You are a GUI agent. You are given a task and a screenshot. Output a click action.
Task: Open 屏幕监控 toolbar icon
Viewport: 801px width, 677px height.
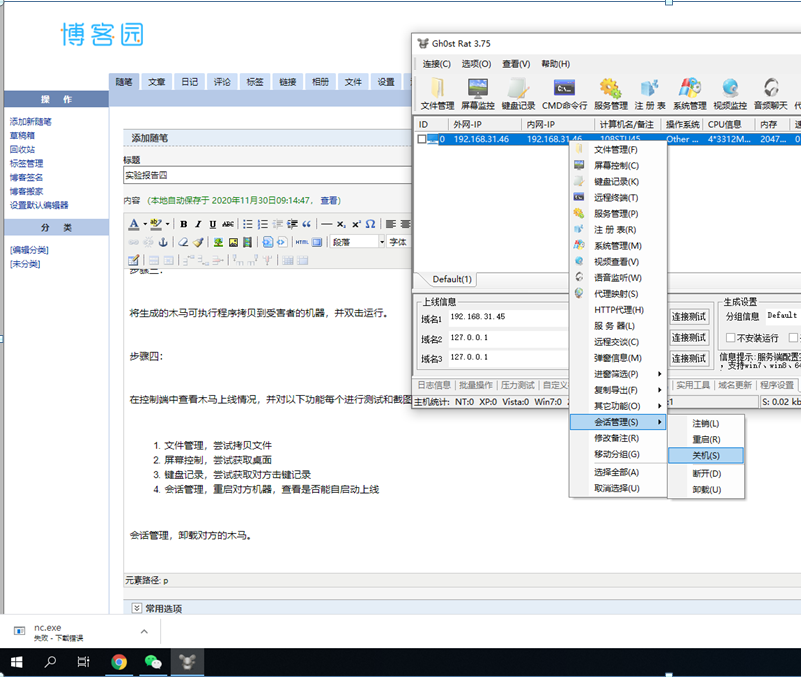pyautogui.click(x=478, y=94)
